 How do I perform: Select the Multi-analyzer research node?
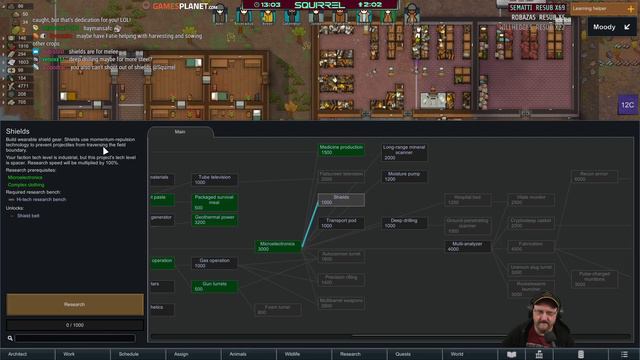(468, 246)
